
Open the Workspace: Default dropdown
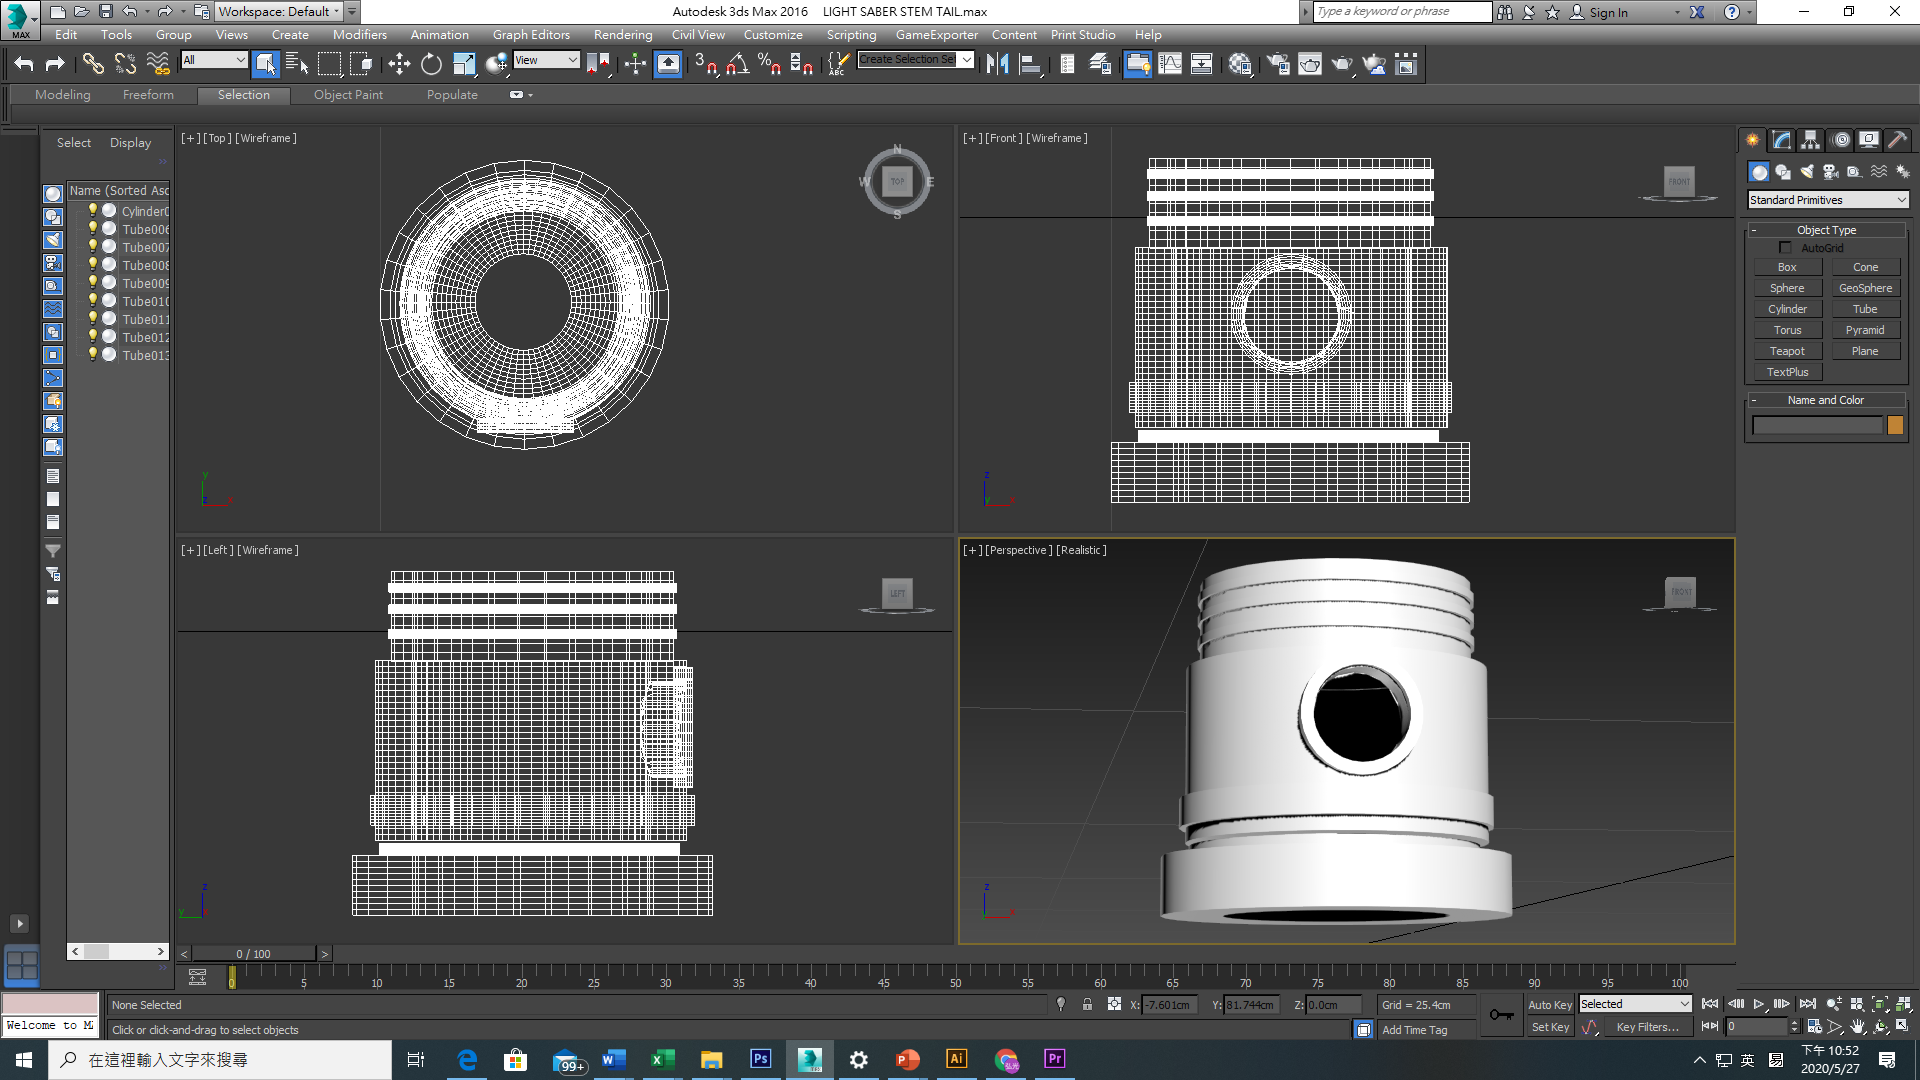280,12
